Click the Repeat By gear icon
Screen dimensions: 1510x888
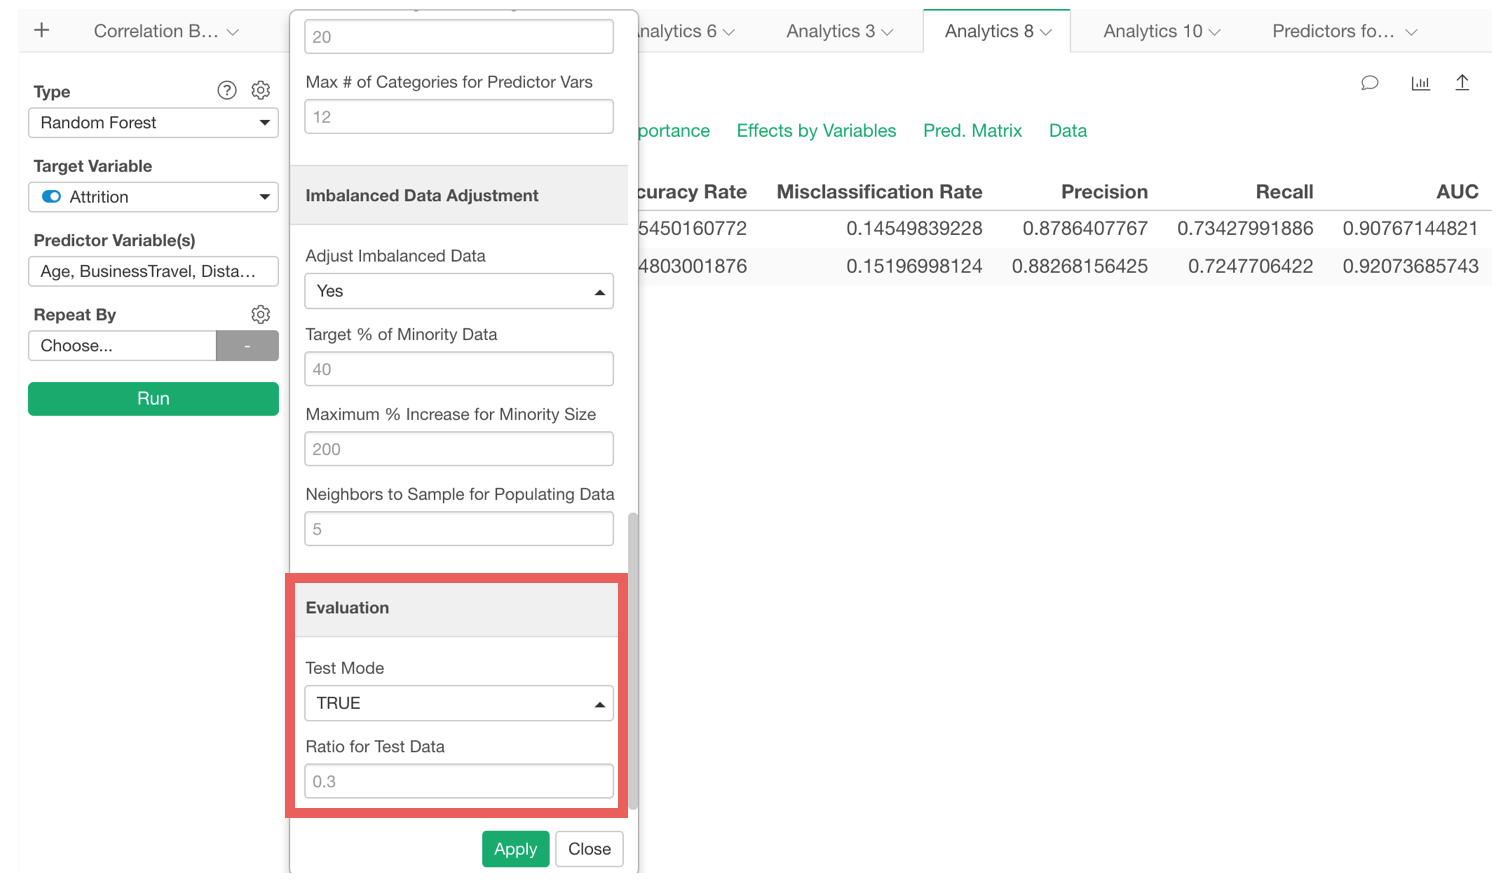click(x=261, y=315)
